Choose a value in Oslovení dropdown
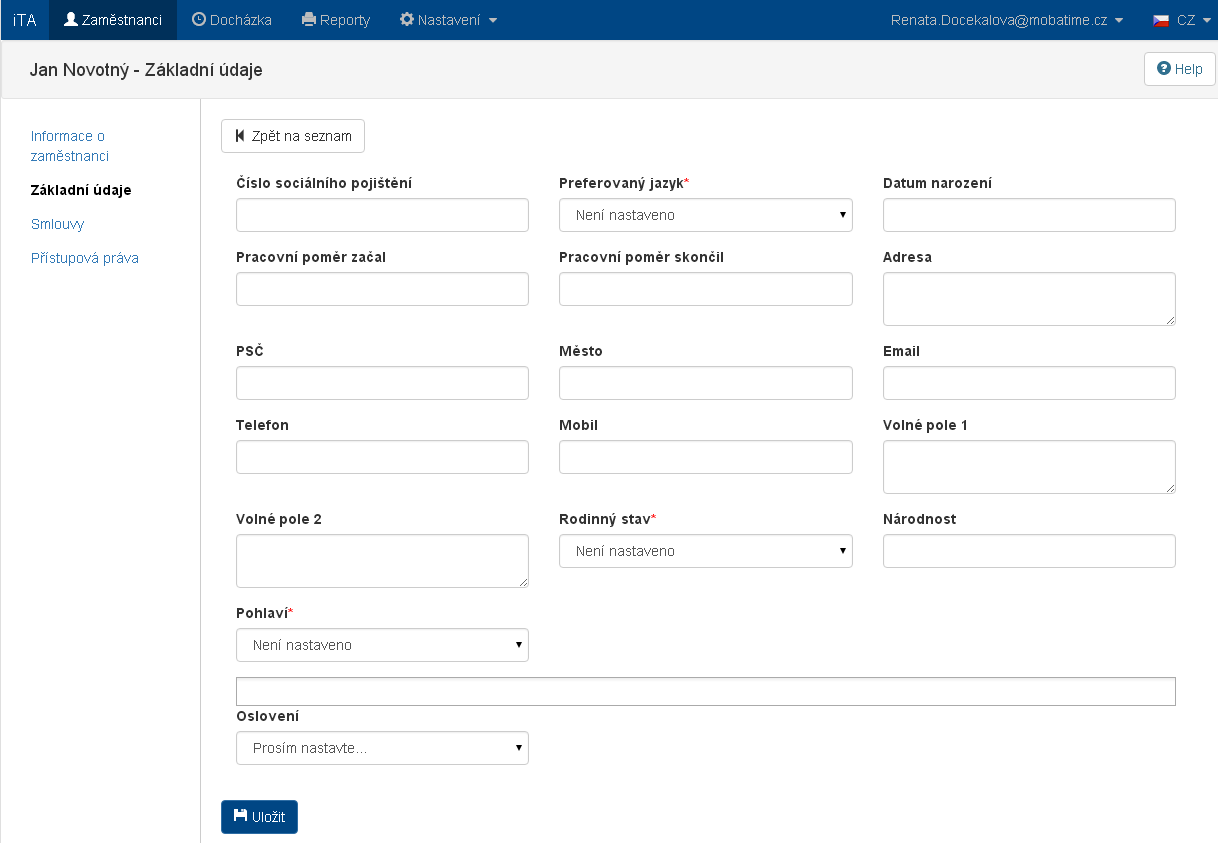The height and width of the screenshot is (843, 1218). coord(382,748)
